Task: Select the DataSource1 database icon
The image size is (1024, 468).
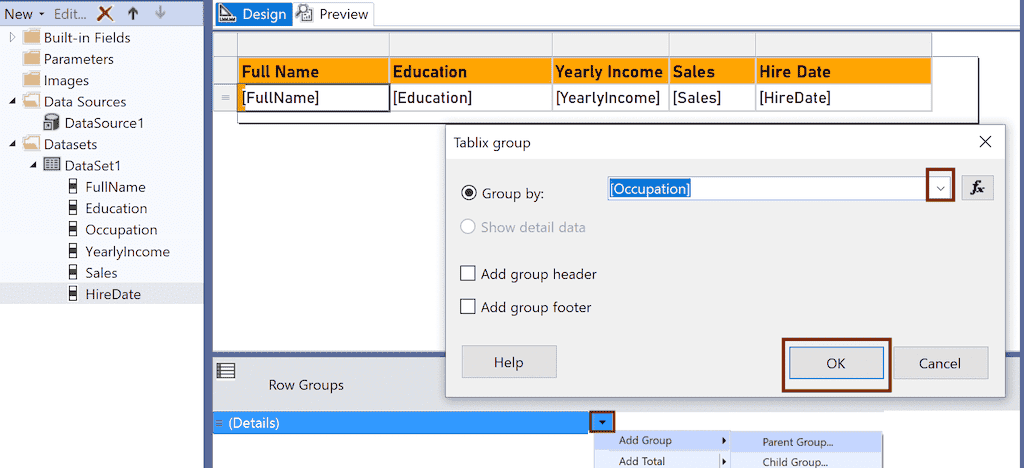Action: 51,123
